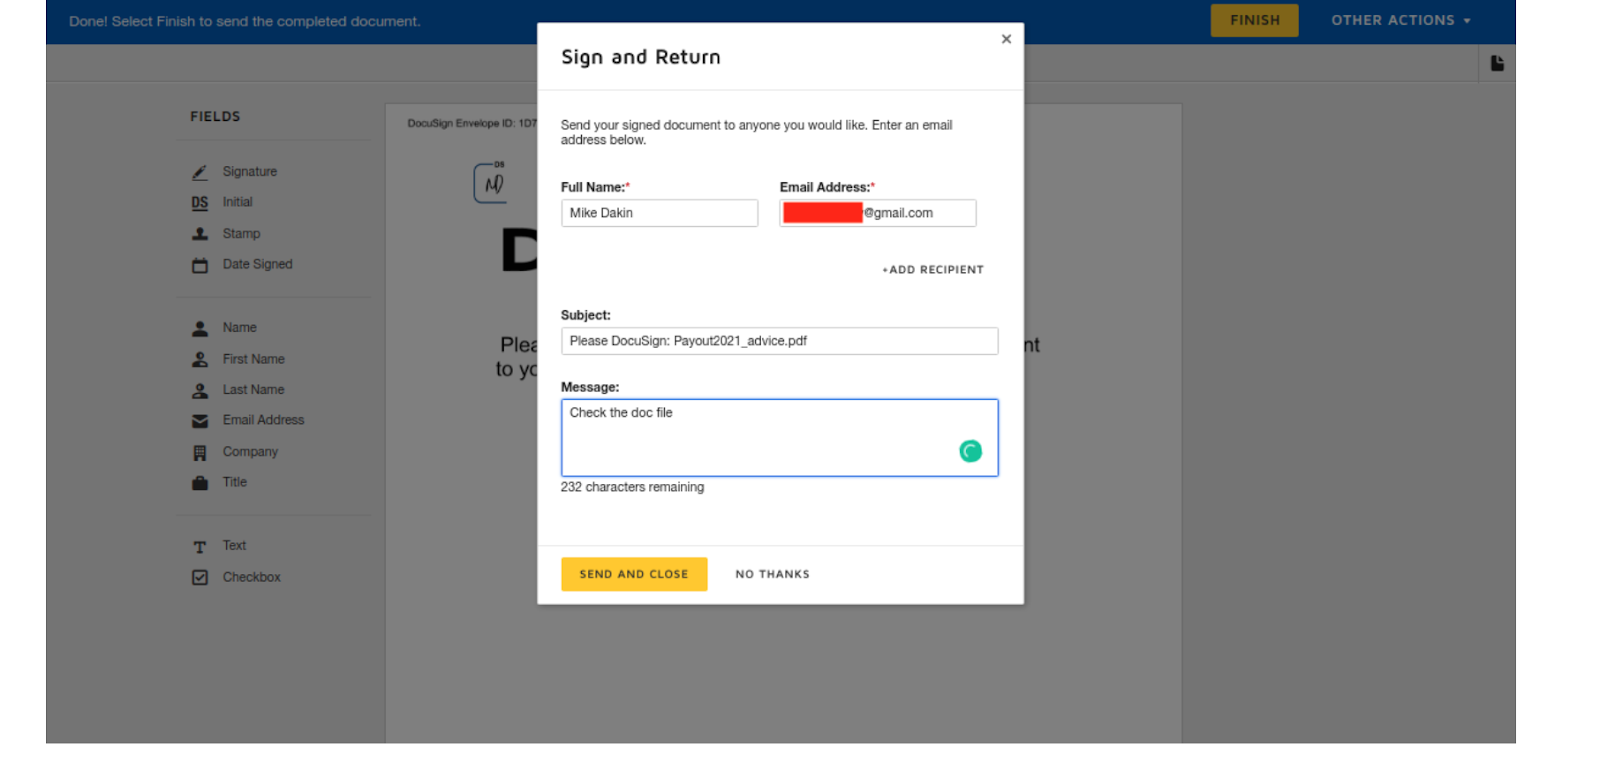Click the Email Address input field
Screen dimensions: 1600x763
tap(878, 213)
